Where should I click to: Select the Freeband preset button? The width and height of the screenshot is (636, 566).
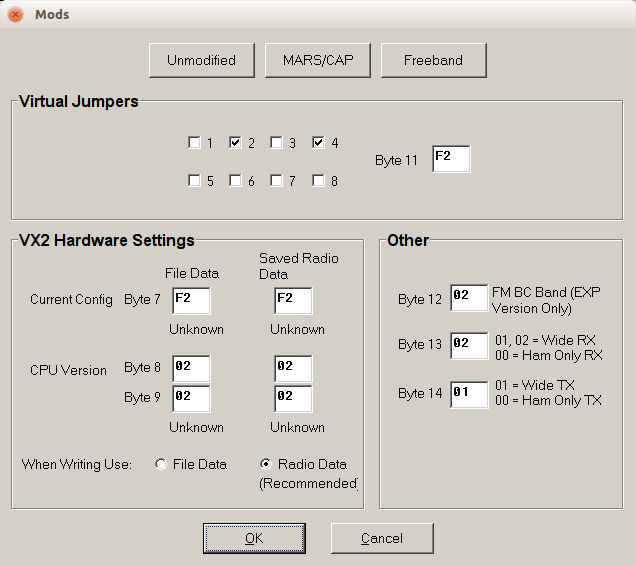433,60
